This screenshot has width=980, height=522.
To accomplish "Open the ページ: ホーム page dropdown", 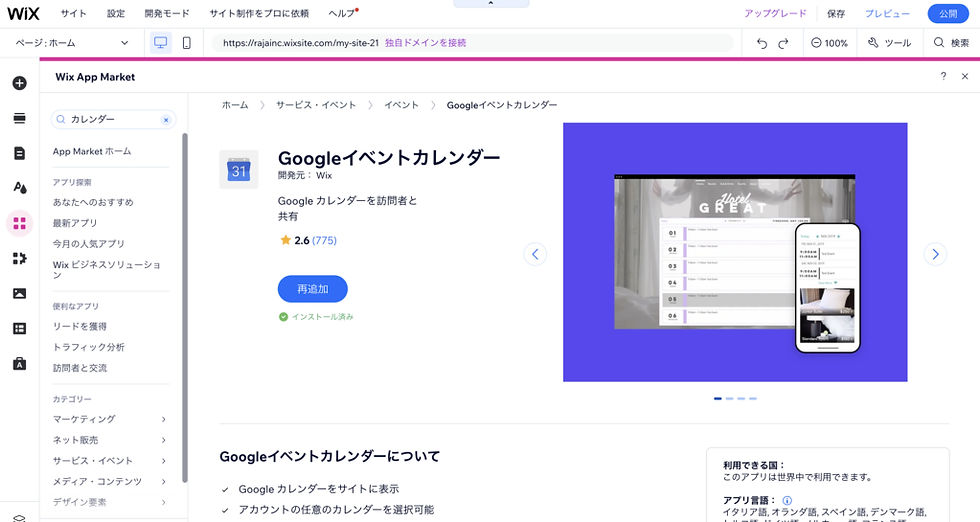I will pos(71,43).
